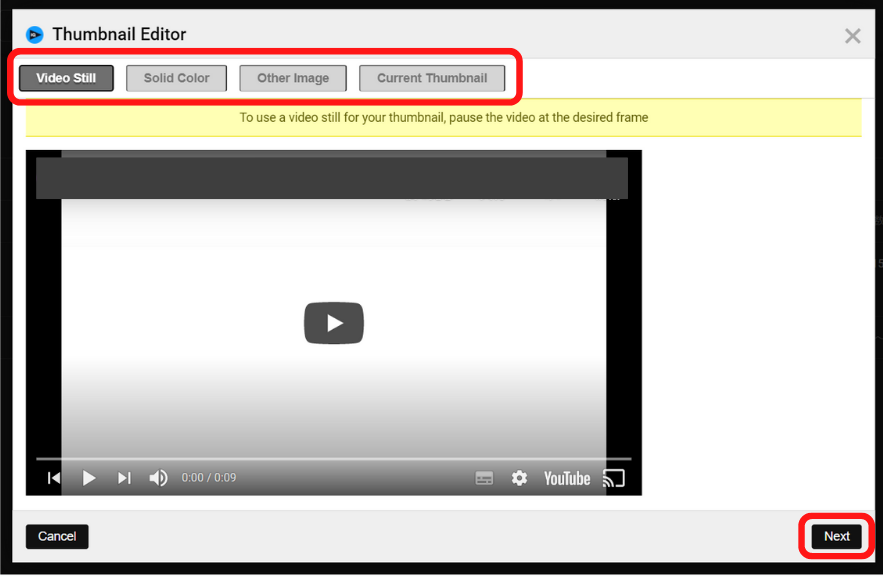Open the video settings gear menu
Viewport: 883px width, 580px height.
tap(519, 479)
